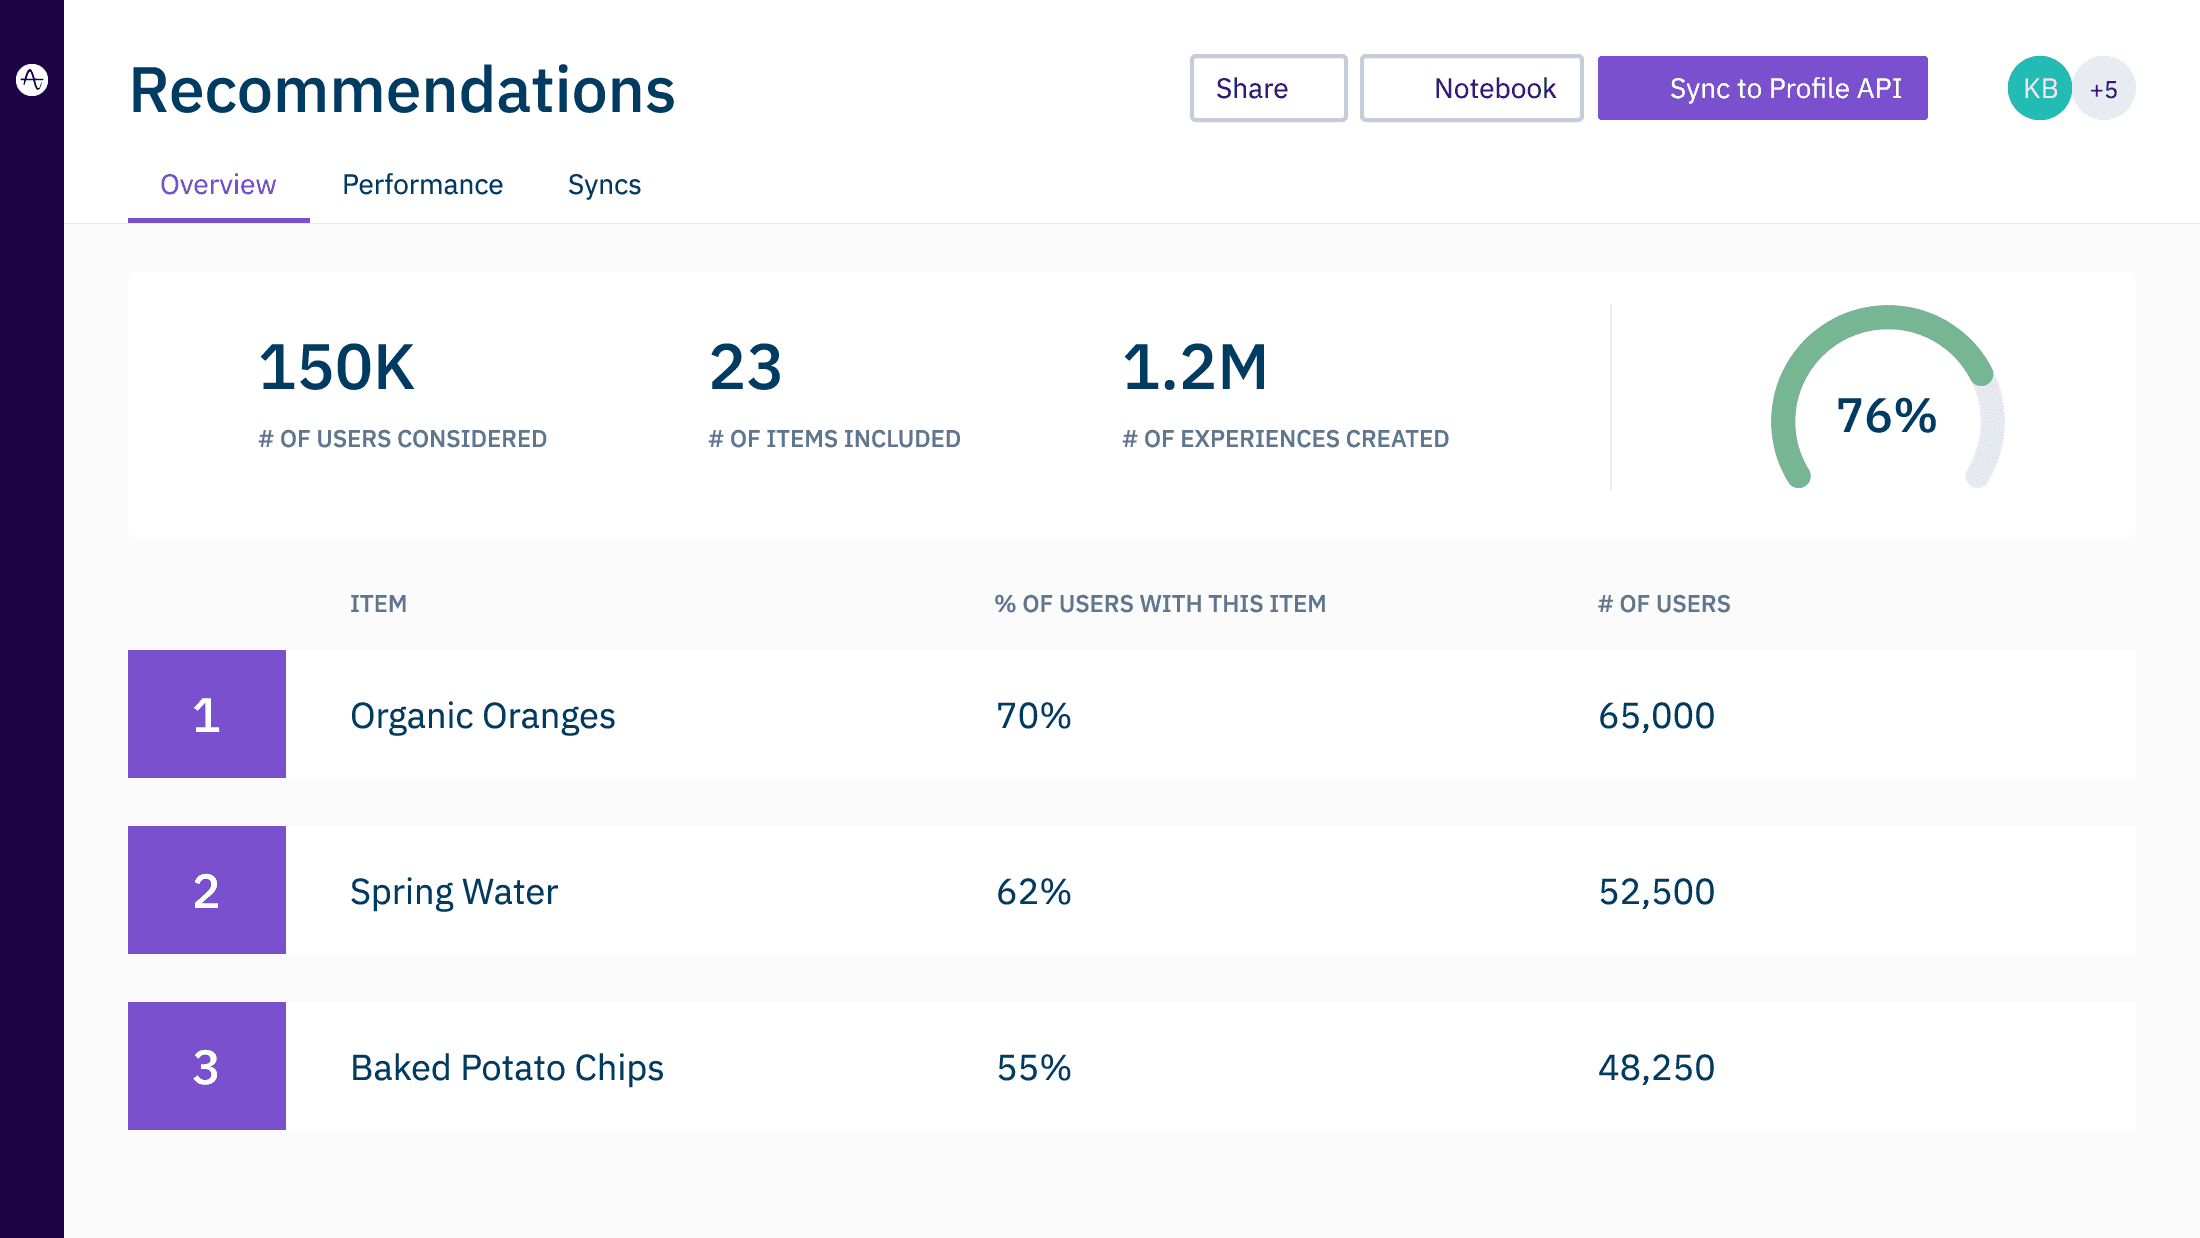The width and height of the screenshot is (2200, 1238).
Task: Click the rank 3 purple badge
Action: (x=207, y=1066)
